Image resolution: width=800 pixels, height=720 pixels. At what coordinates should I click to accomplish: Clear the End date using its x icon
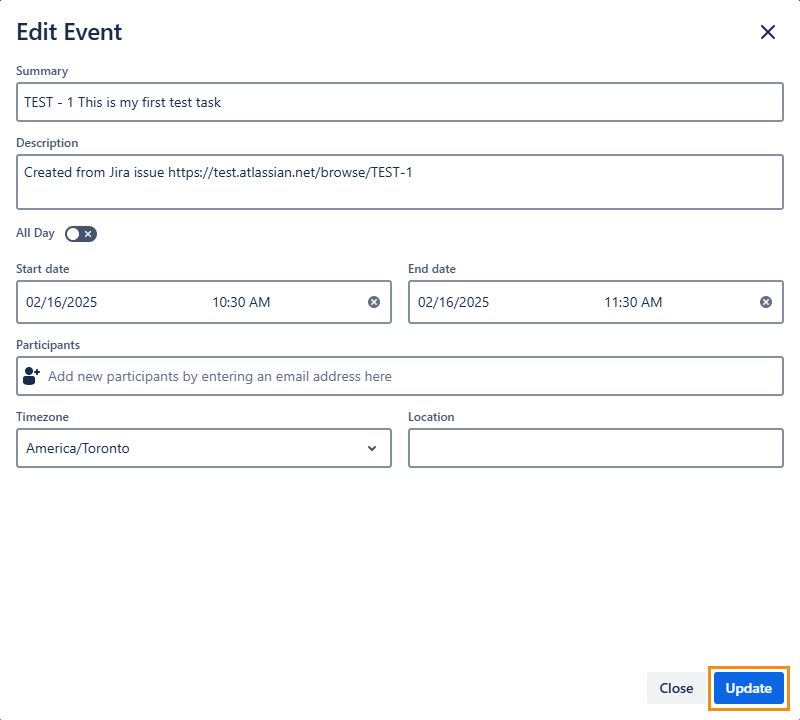766,302
